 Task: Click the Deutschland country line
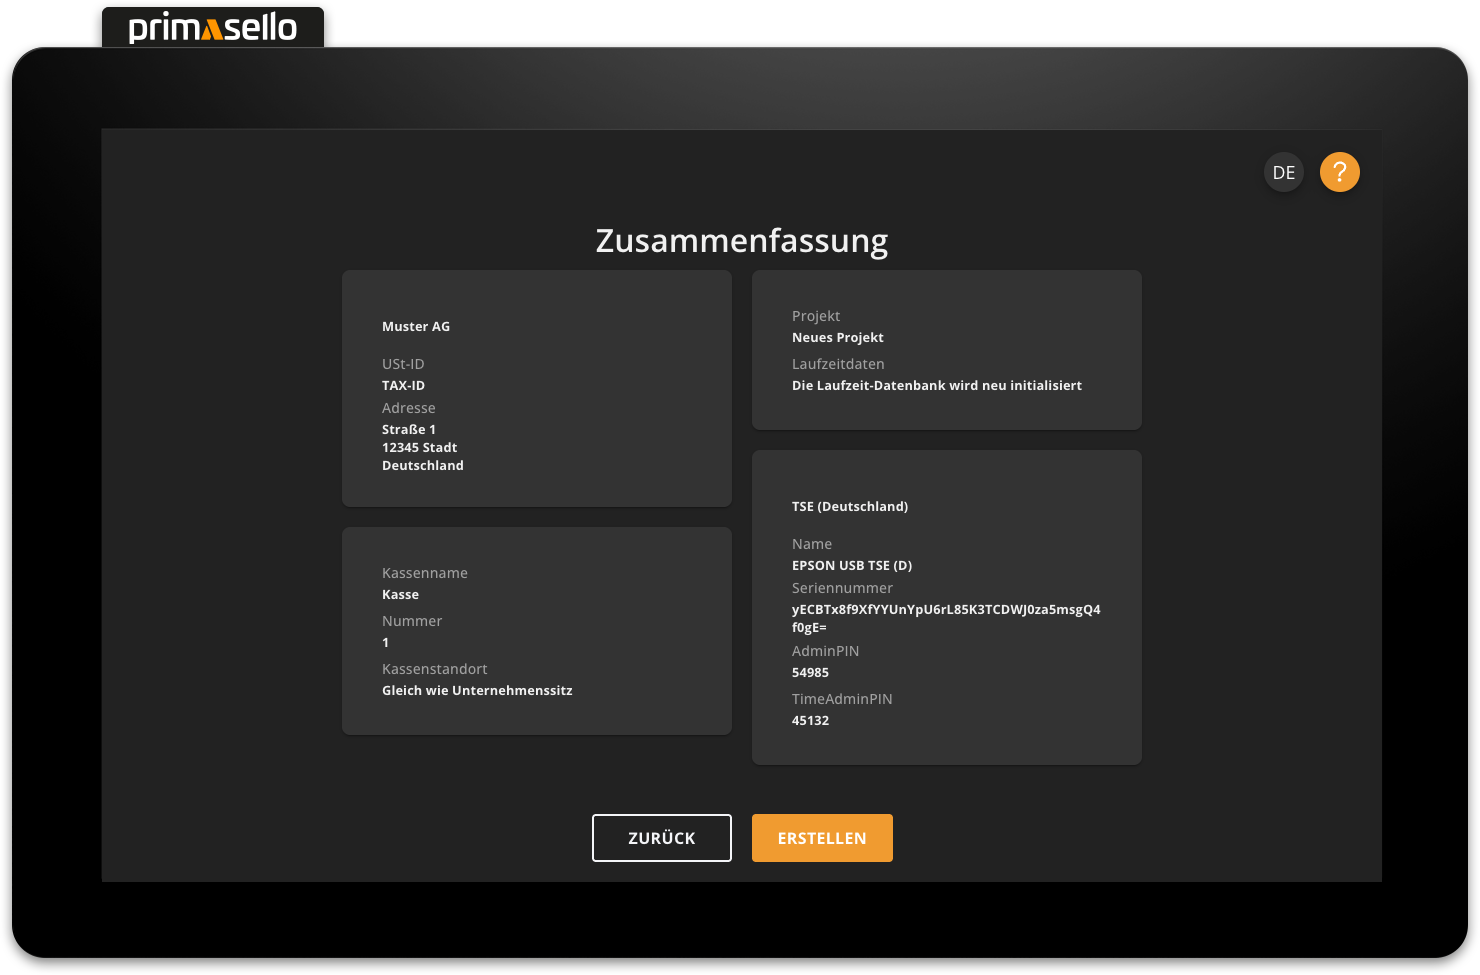(x=422, y=466)
